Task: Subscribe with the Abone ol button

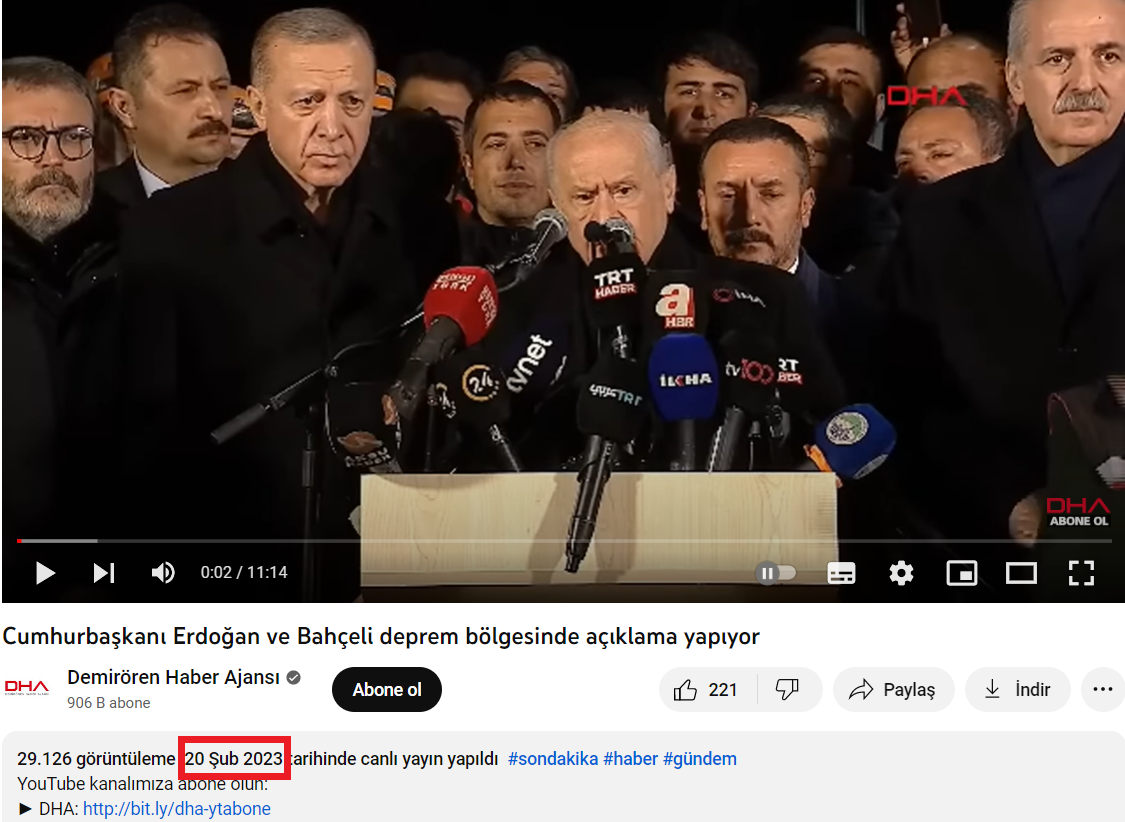Action: coord(386,690)
